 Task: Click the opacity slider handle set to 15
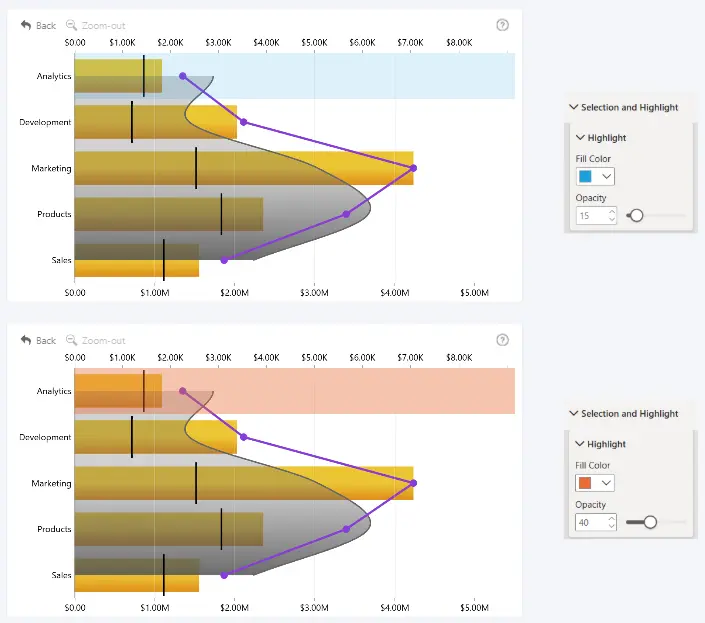tap(636, 215)
